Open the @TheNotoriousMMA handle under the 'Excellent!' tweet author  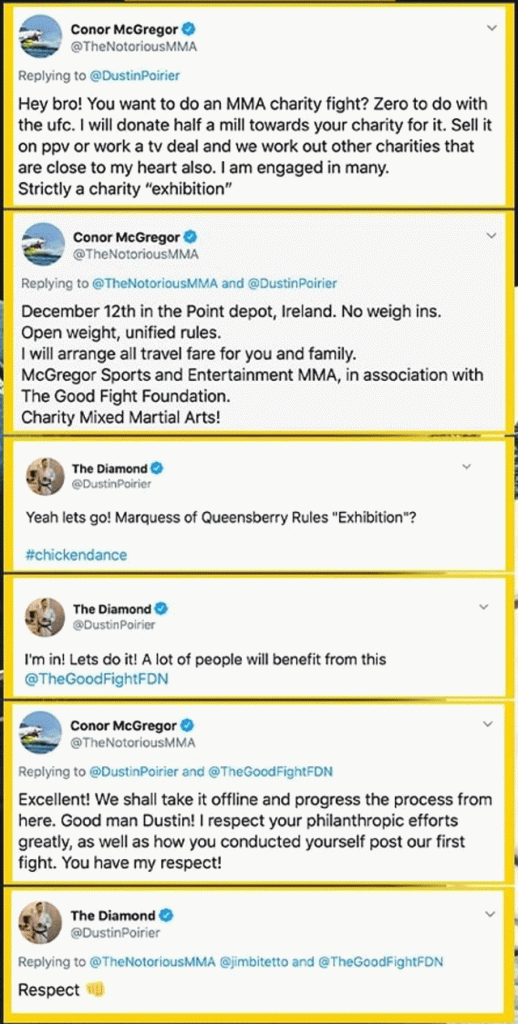click(x=133, y=743)
